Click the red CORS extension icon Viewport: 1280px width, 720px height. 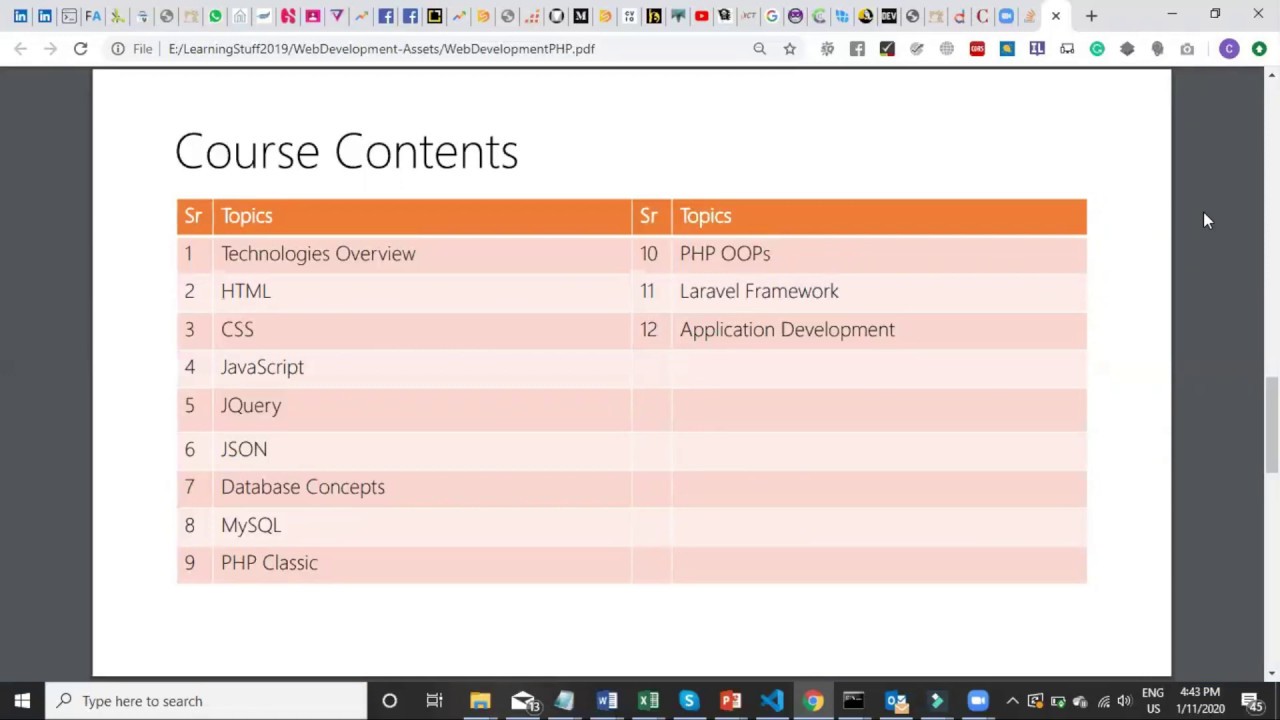point(977,48)
